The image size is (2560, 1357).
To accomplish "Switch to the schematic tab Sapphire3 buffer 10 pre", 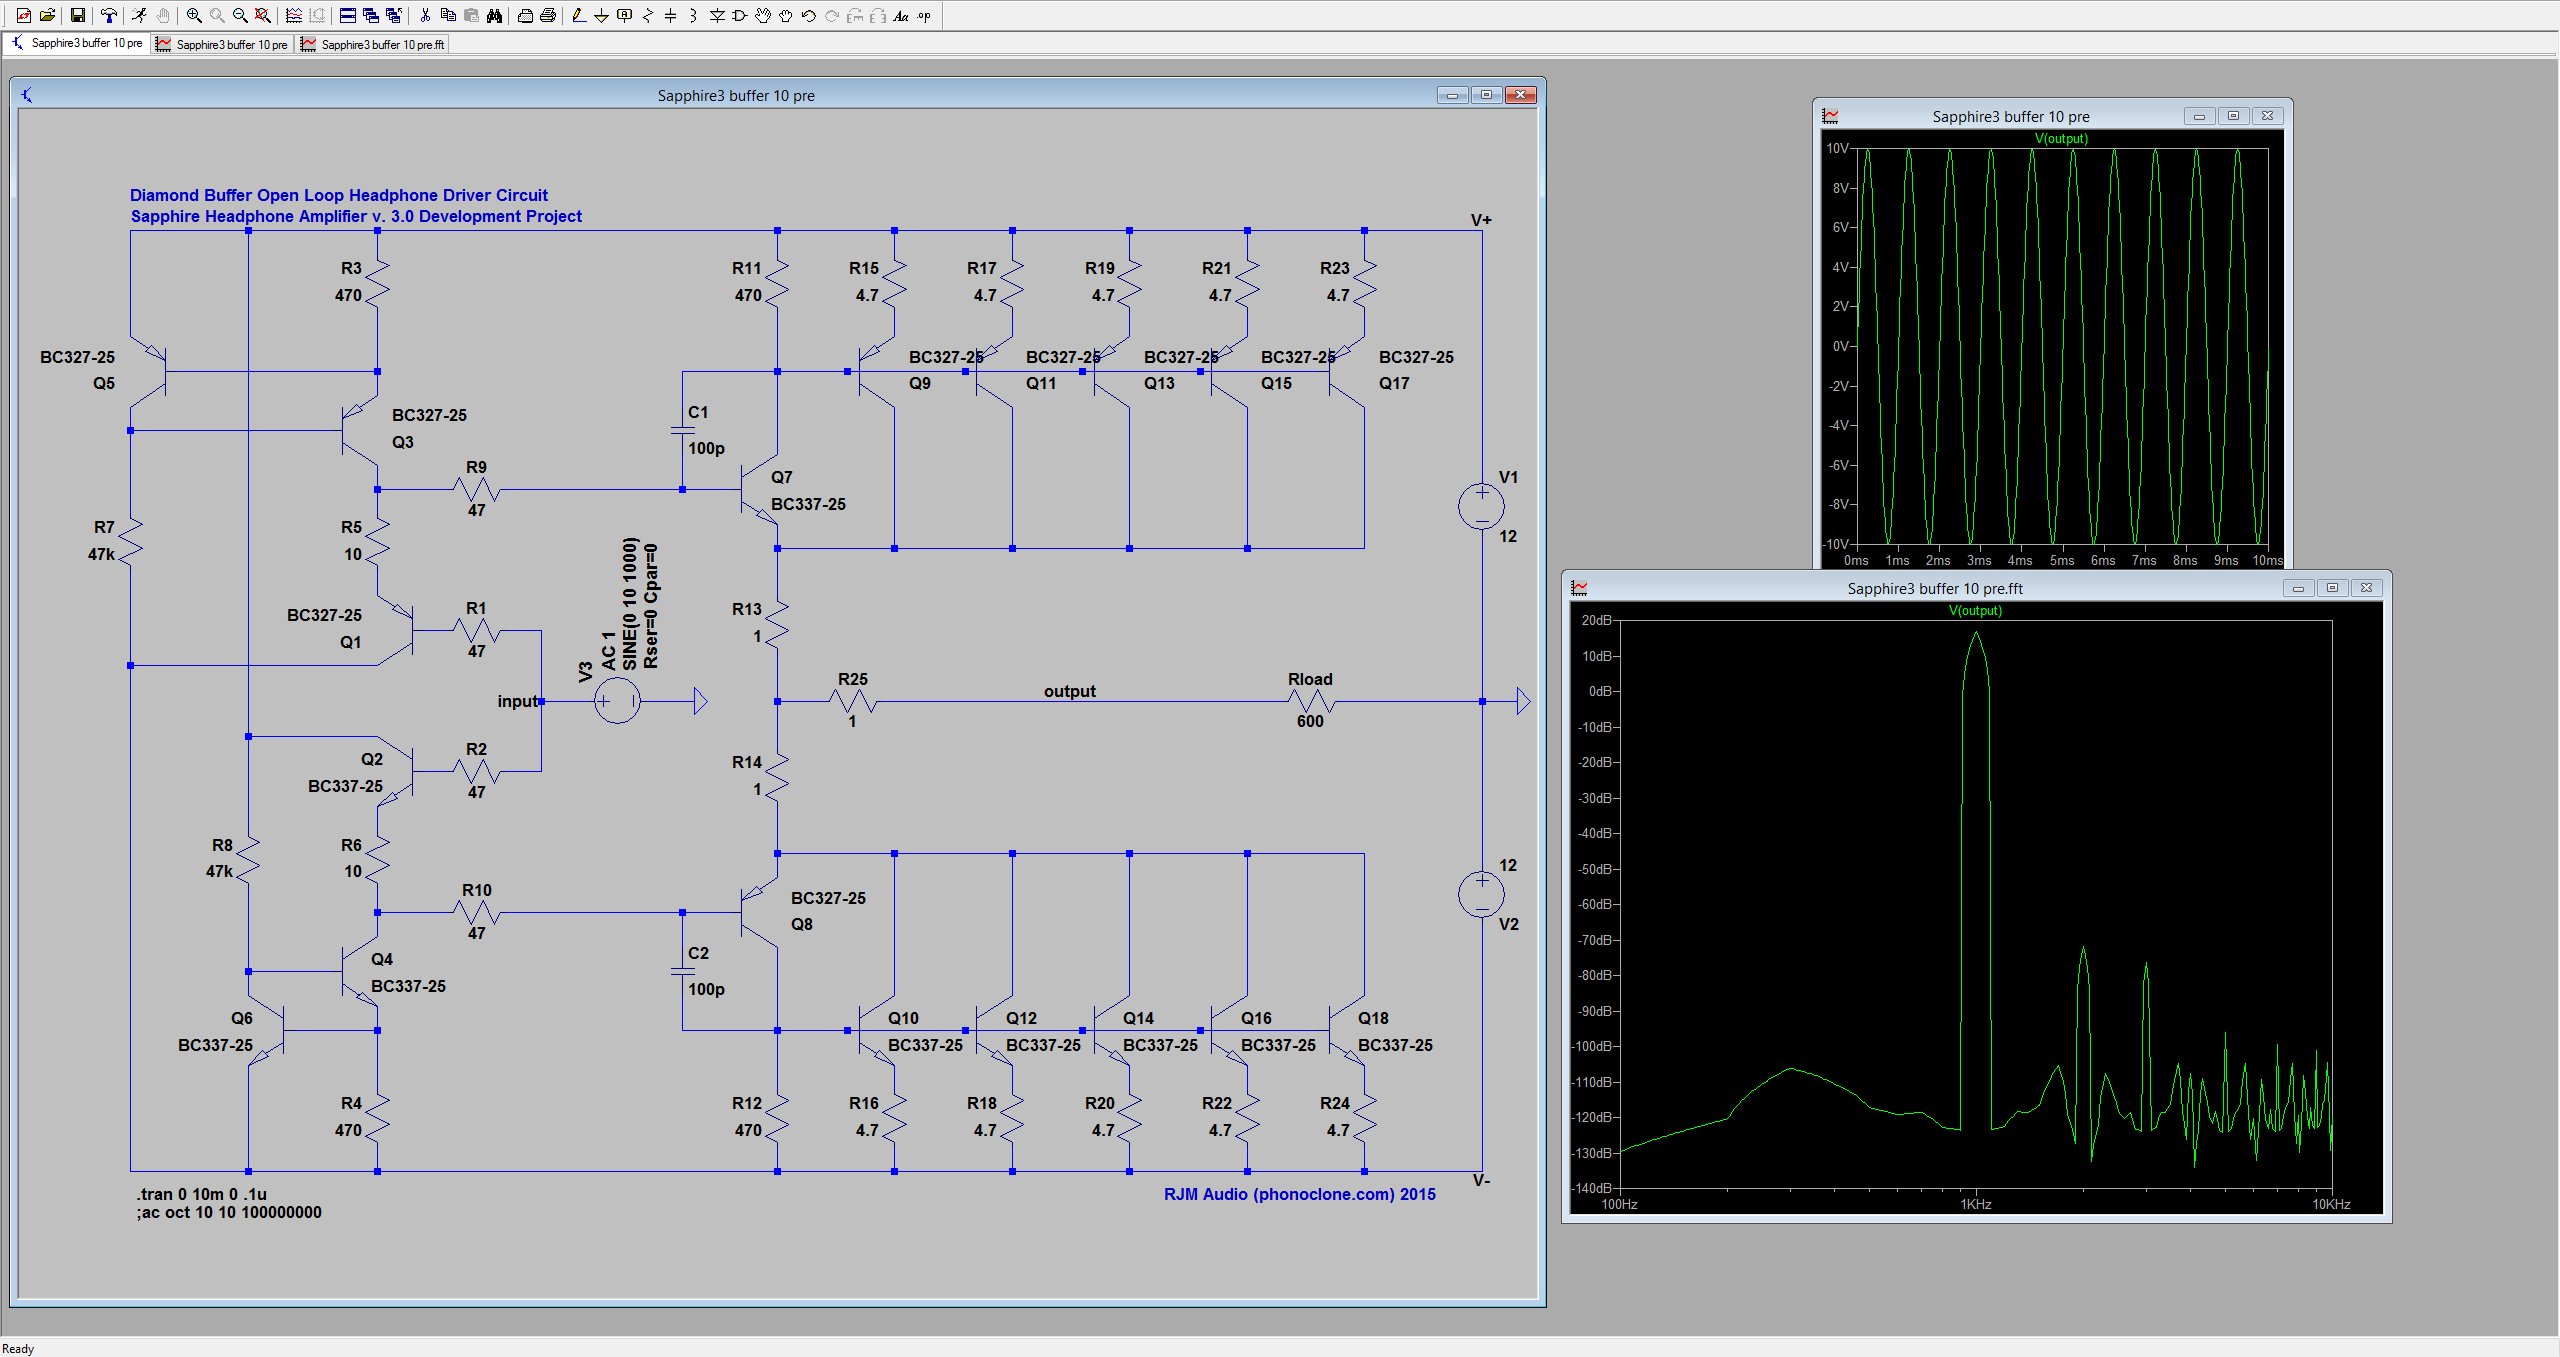I will point(77,43).
